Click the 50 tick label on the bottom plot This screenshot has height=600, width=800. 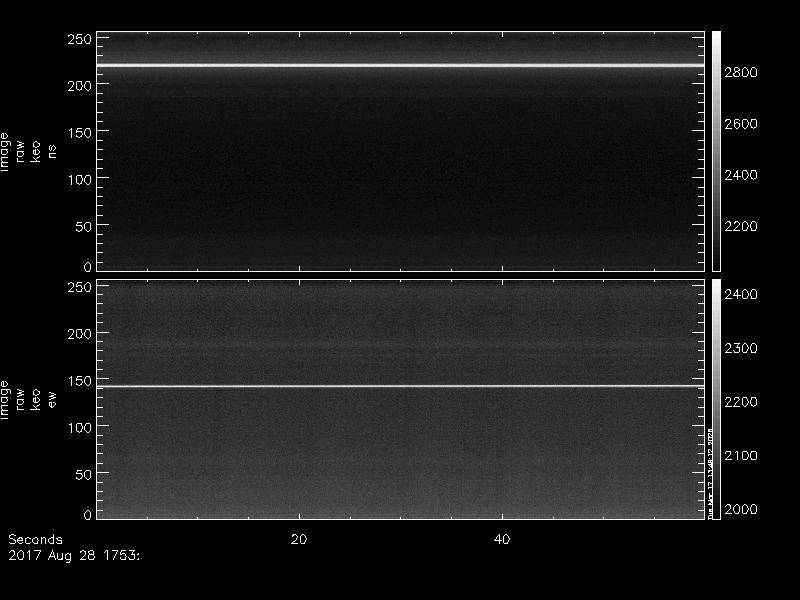click(83, 474)
